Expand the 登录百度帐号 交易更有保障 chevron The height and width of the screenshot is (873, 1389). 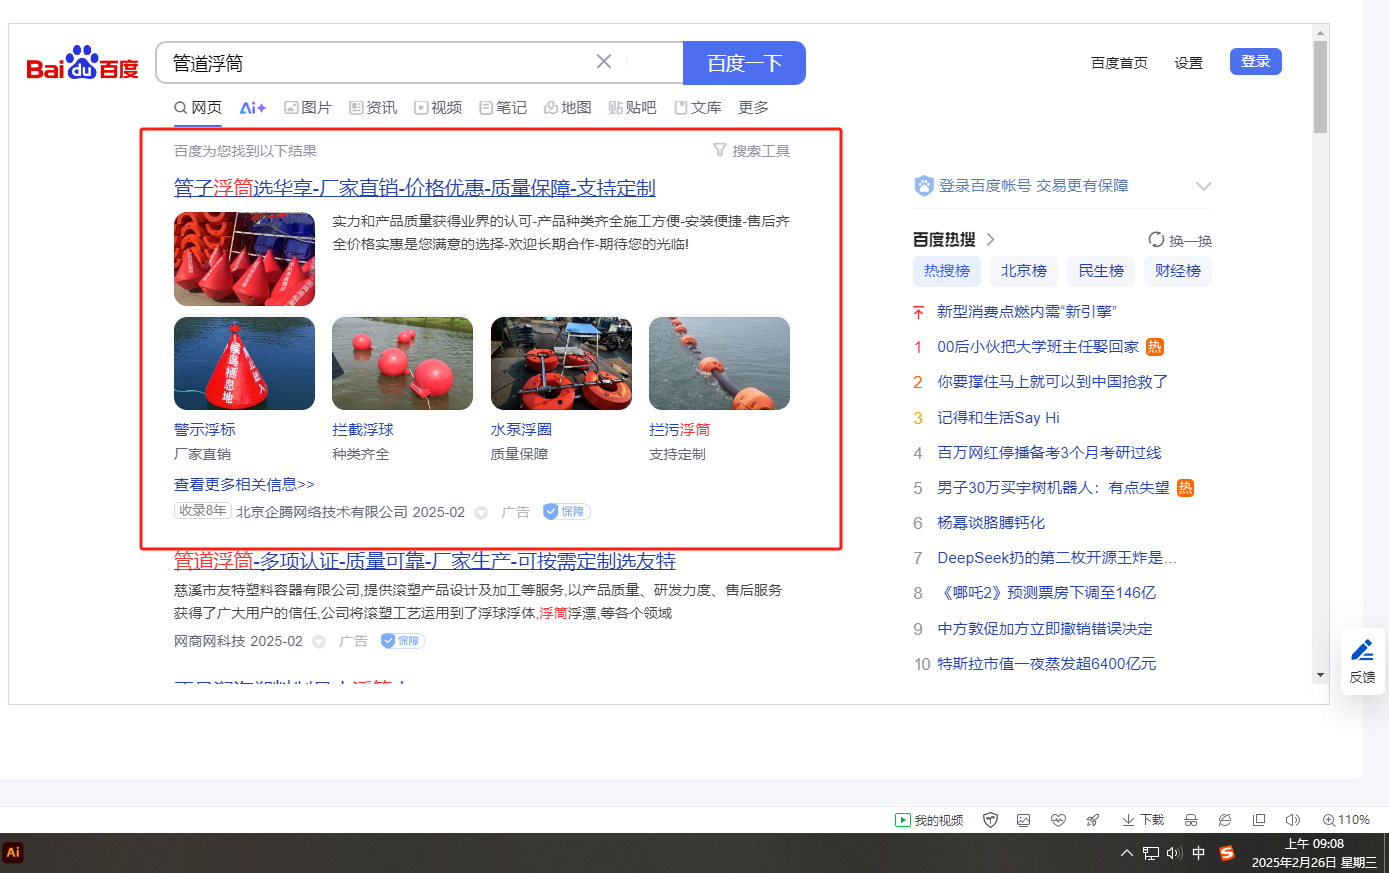pos(1203,186)
